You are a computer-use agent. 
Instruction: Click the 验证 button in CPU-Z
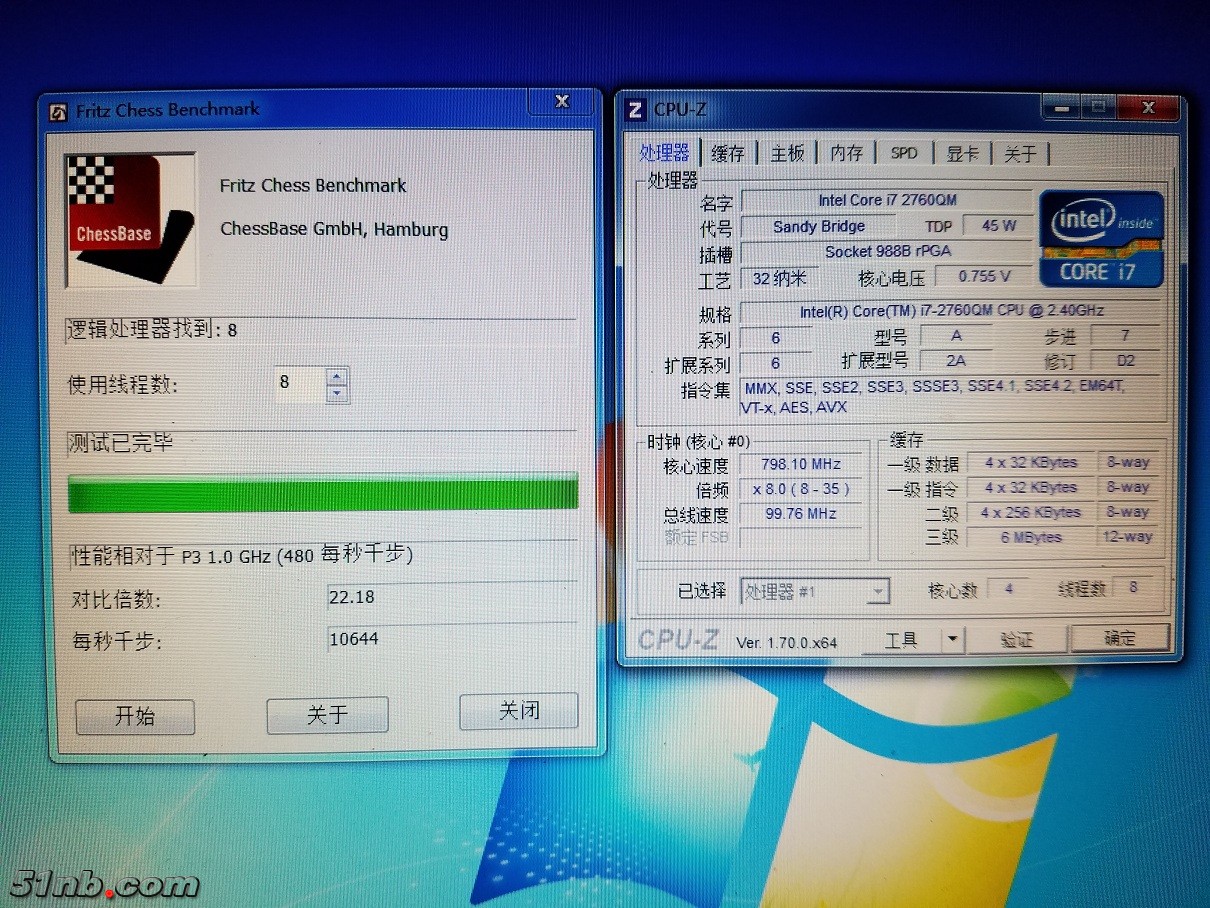point(1016,639)
